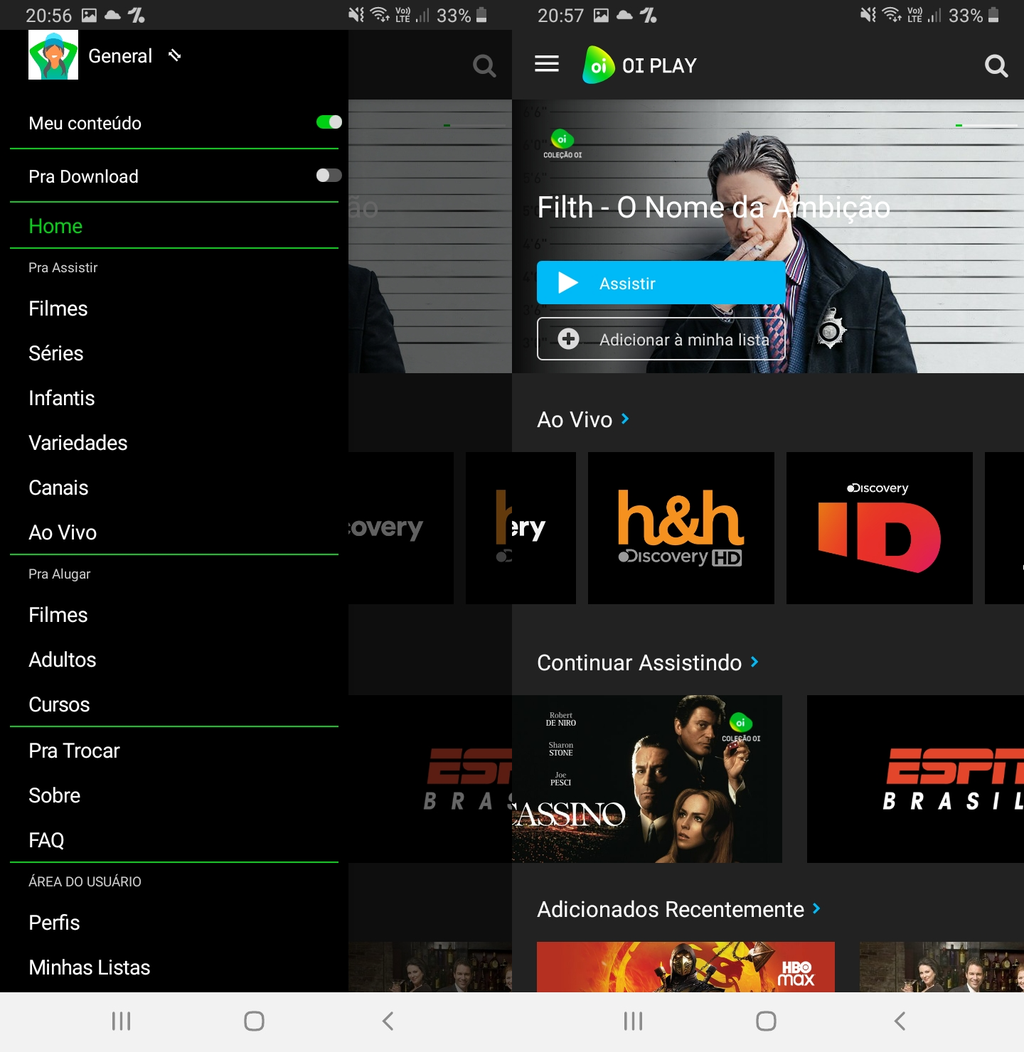The image size is (1024, 1052).
Task: Tap the General profile name
Action: (120, 56)
